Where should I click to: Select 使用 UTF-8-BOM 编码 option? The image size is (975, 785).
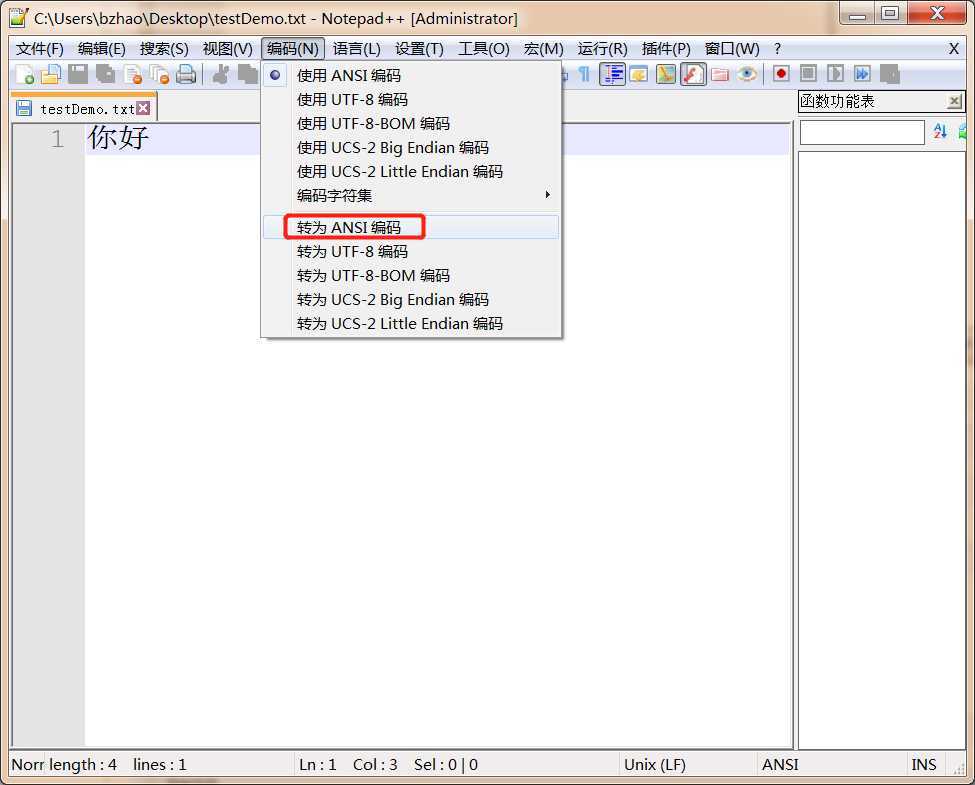point(411,123)
